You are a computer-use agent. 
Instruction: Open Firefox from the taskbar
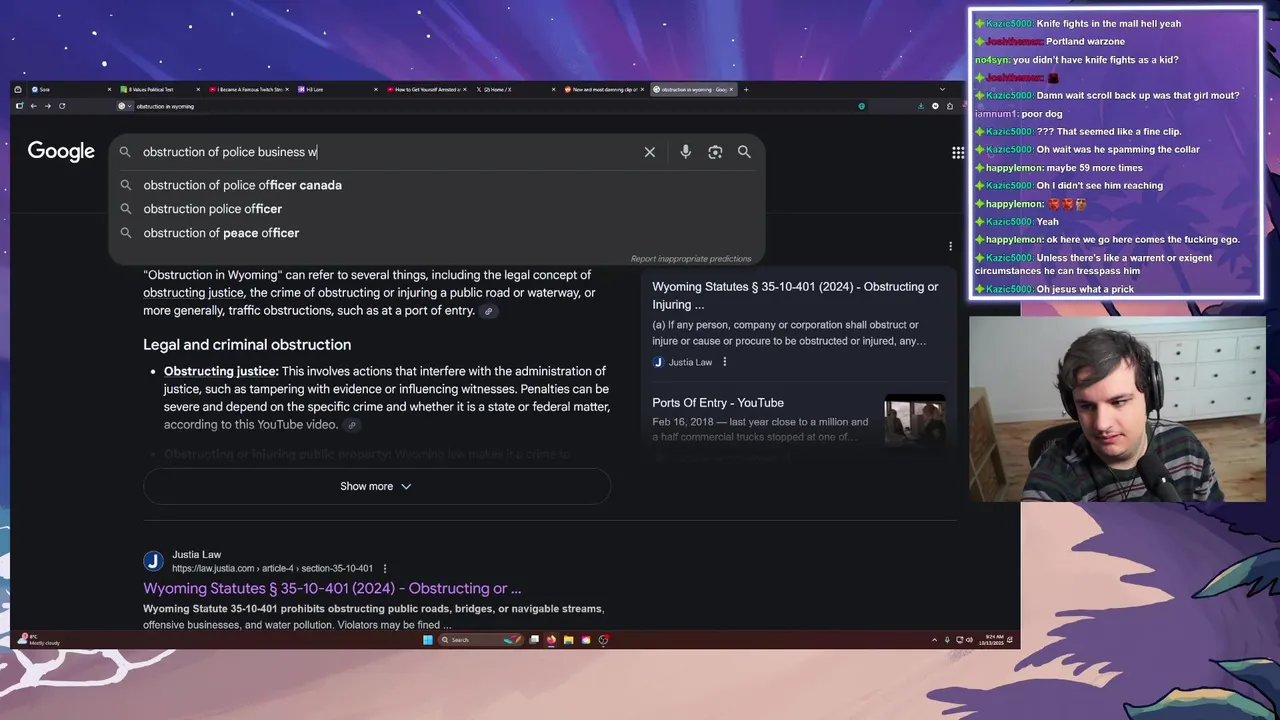point(550,640)
